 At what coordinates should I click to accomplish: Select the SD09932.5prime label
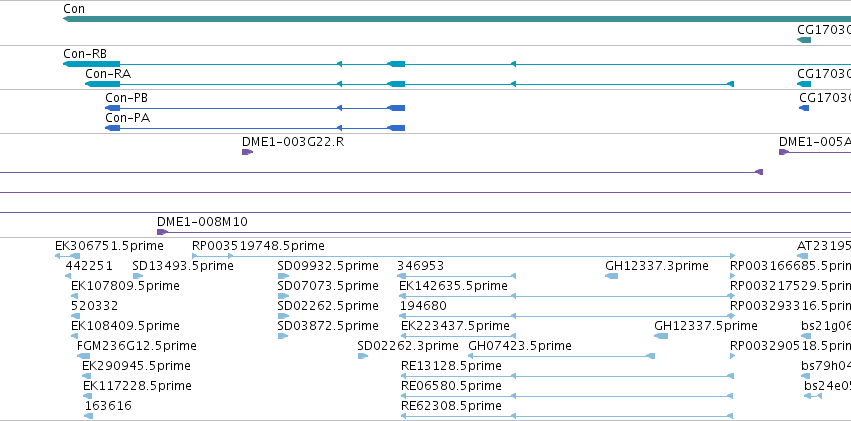click(x=328, y=266)
